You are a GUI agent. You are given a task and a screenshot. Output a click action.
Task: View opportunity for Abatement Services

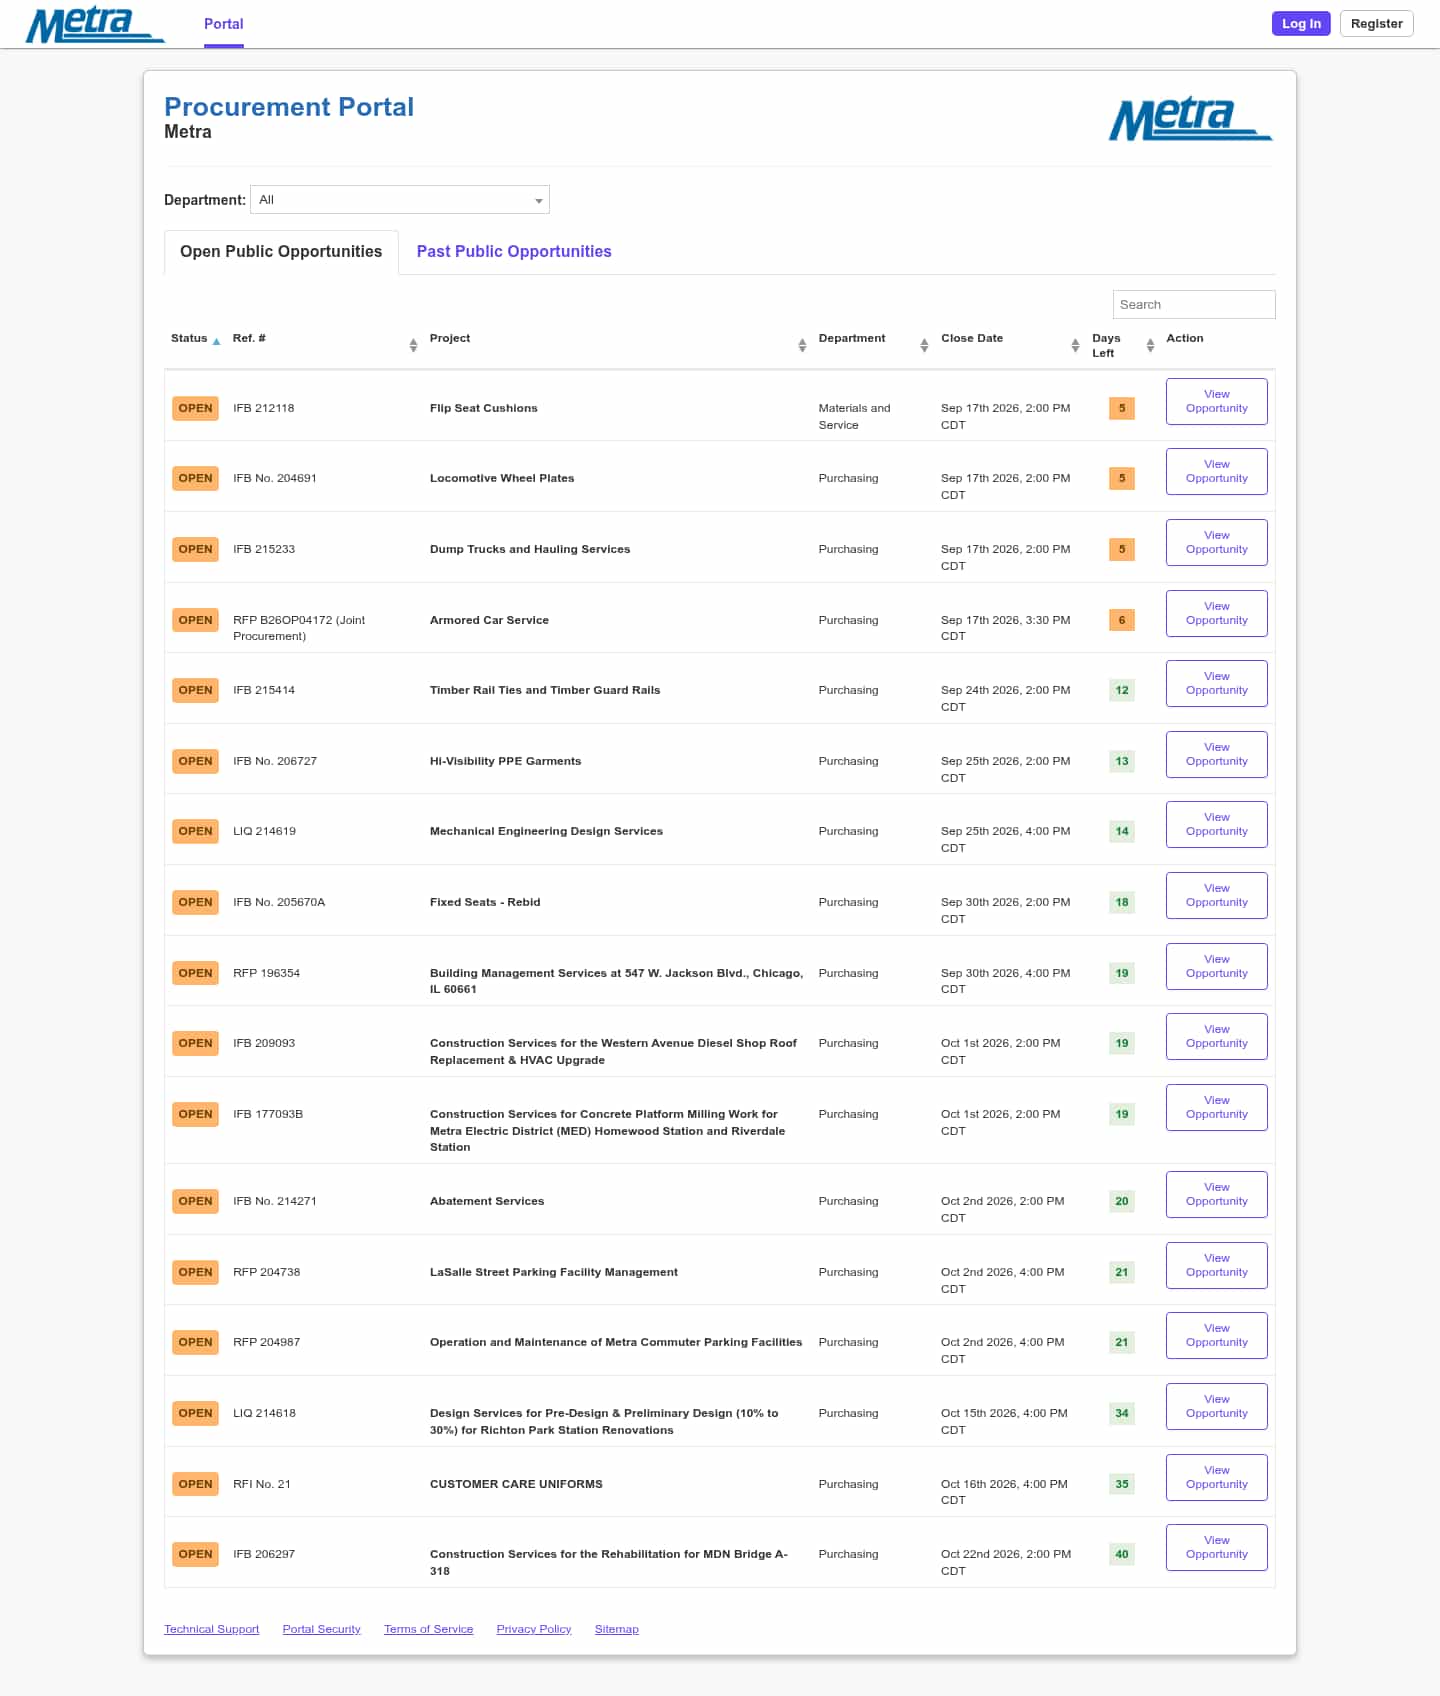(x=1217, y=1194)
